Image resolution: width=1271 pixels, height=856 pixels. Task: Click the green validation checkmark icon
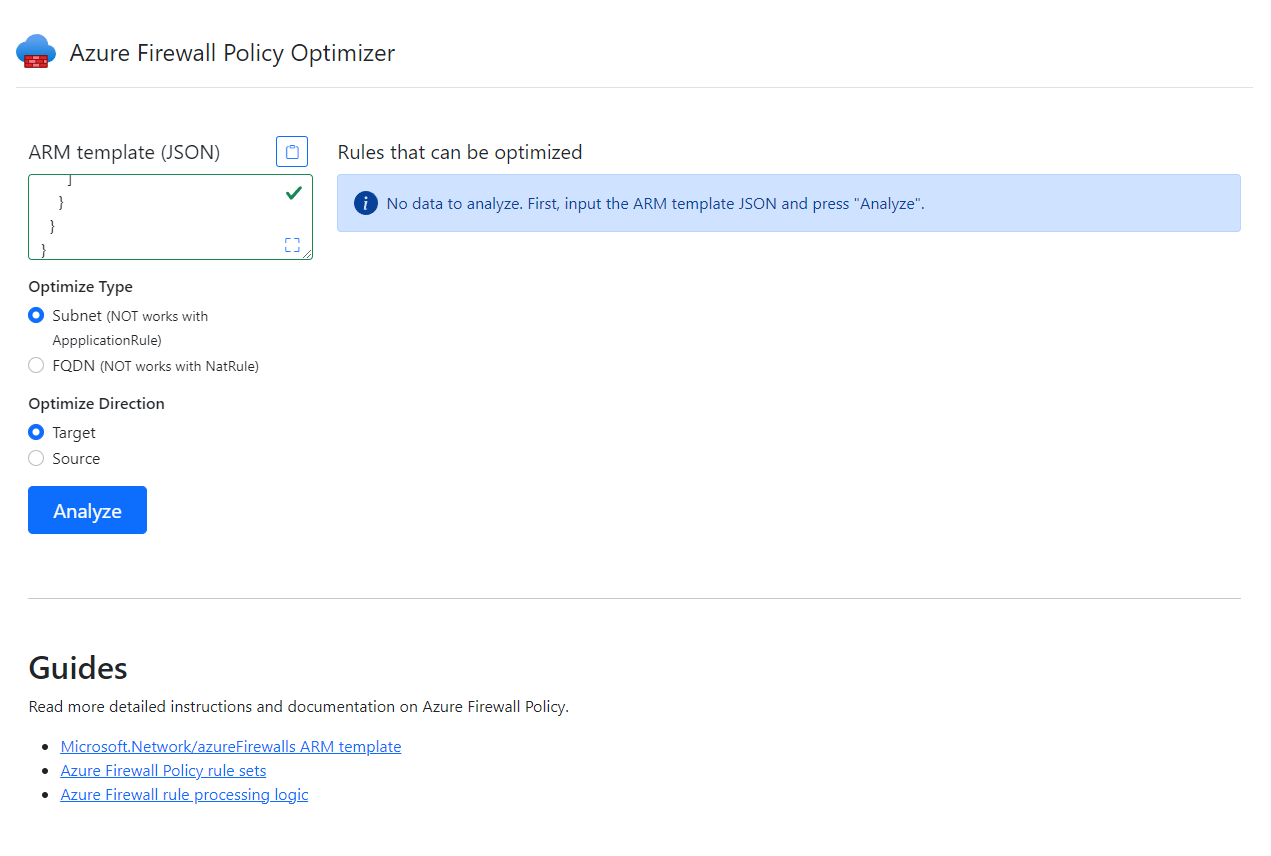coord(293,193)
